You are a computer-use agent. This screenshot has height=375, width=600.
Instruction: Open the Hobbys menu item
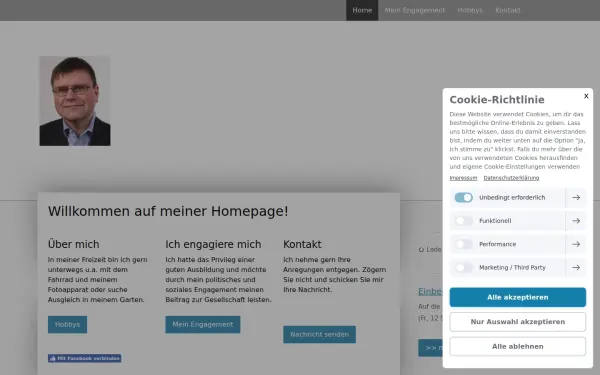click(x=470, y=10)
